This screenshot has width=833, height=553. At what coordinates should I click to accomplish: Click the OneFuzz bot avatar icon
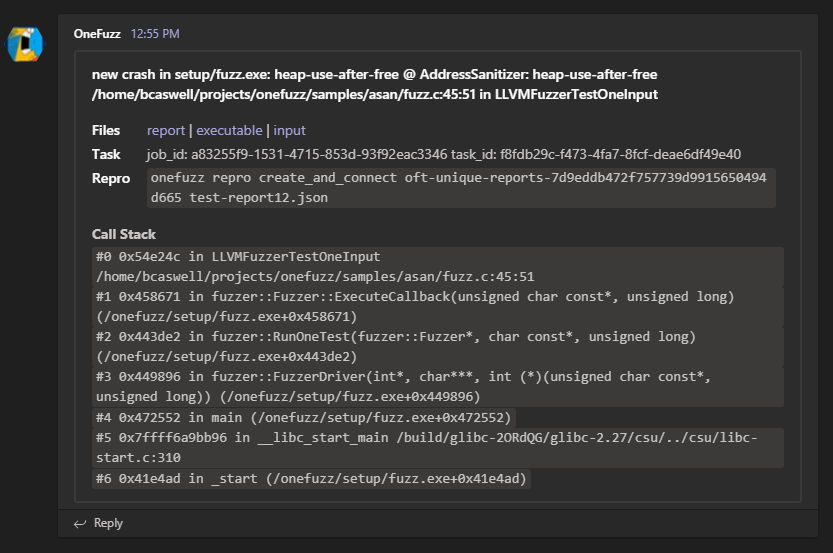pyautogui.click(x=25, y=45)
